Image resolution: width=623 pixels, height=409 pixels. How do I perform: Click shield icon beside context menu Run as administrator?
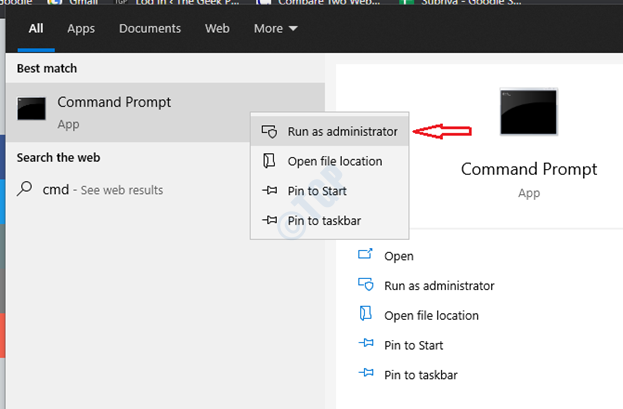click(x=269, y=132)
